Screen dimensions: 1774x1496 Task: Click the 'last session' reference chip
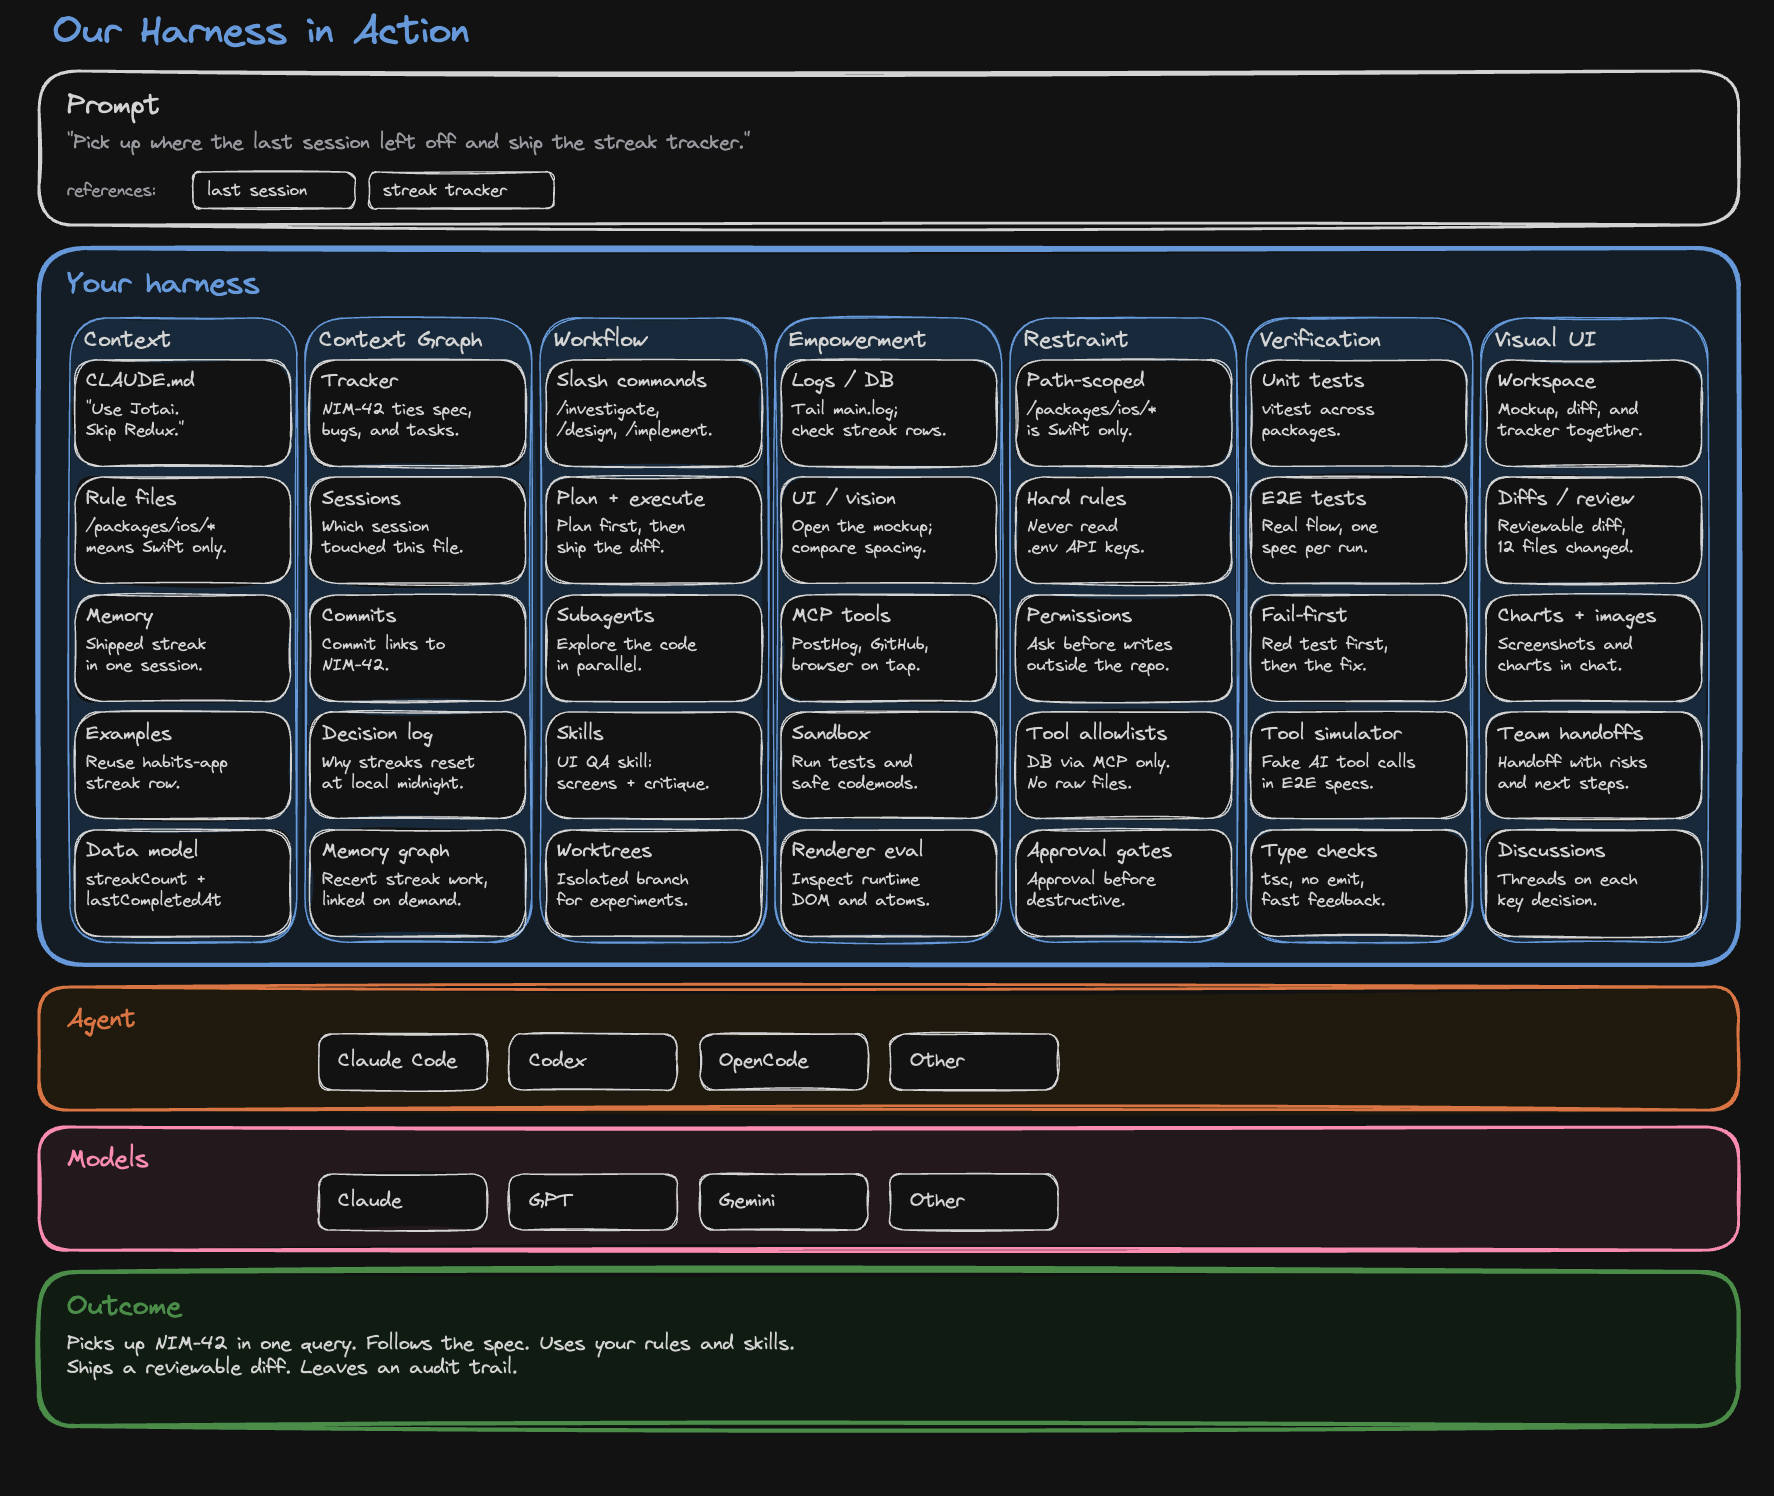coord(274,190)
